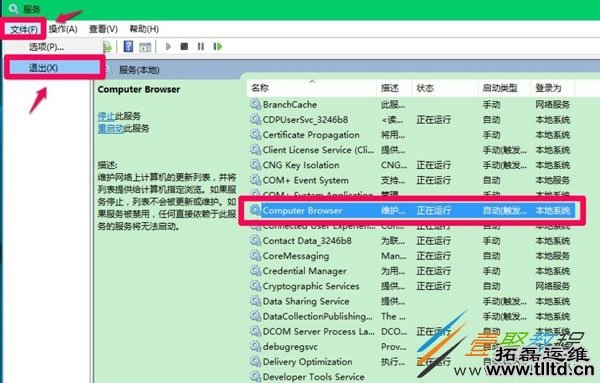Viewport: 600px width, 383px height.
Task: Choose 退出(X) to exit
Action: point(55,68)
